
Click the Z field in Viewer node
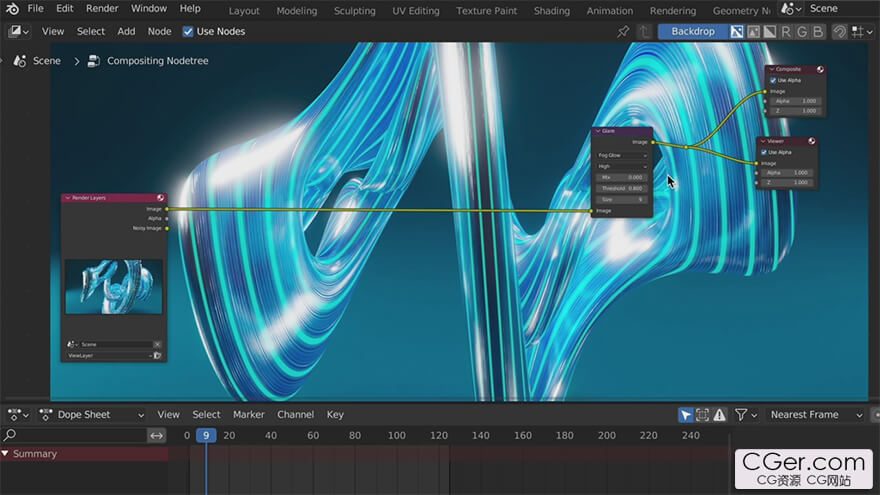787,182
